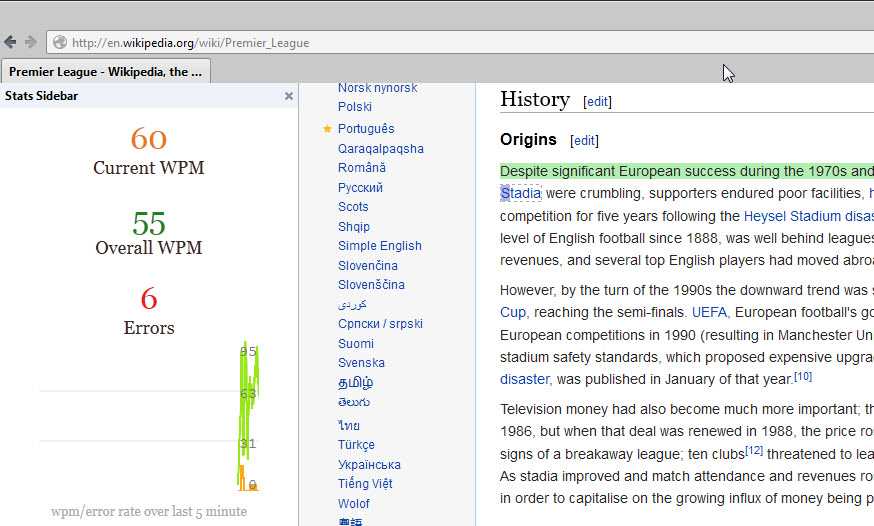Image resolution: width=874 pixels, height=526 pixels.
Task: Open the Svenska language link
Action: [361, 363]
